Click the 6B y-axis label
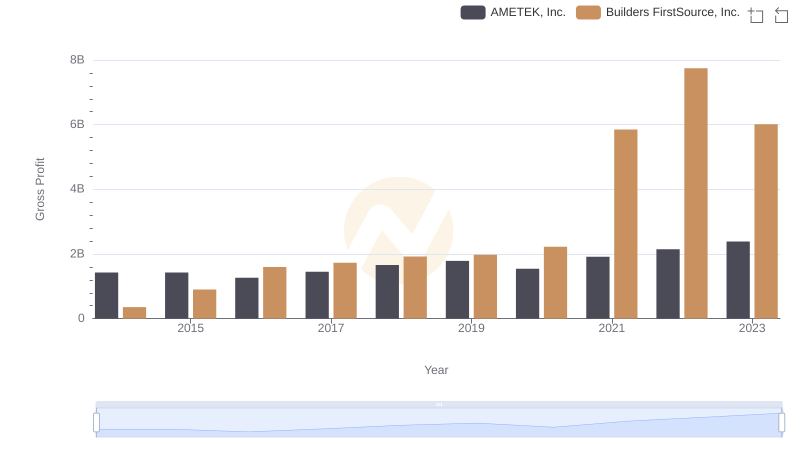This screenshot has width=800, height=461. click(77, 124)
